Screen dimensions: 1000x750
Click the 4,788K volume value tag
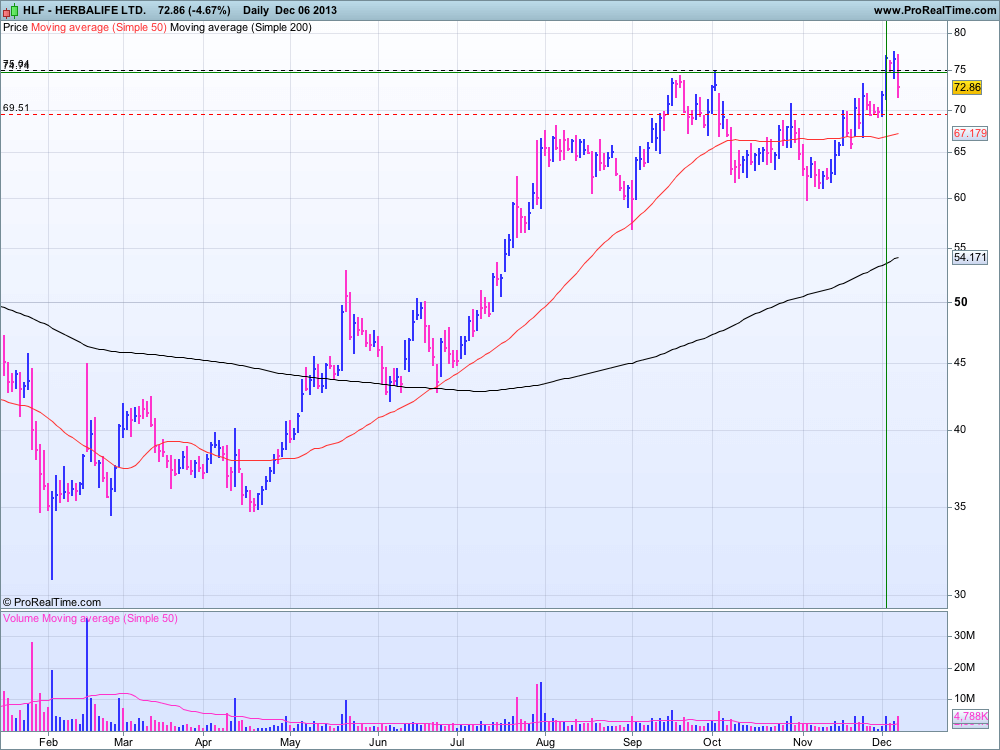[x=970, y=716]
